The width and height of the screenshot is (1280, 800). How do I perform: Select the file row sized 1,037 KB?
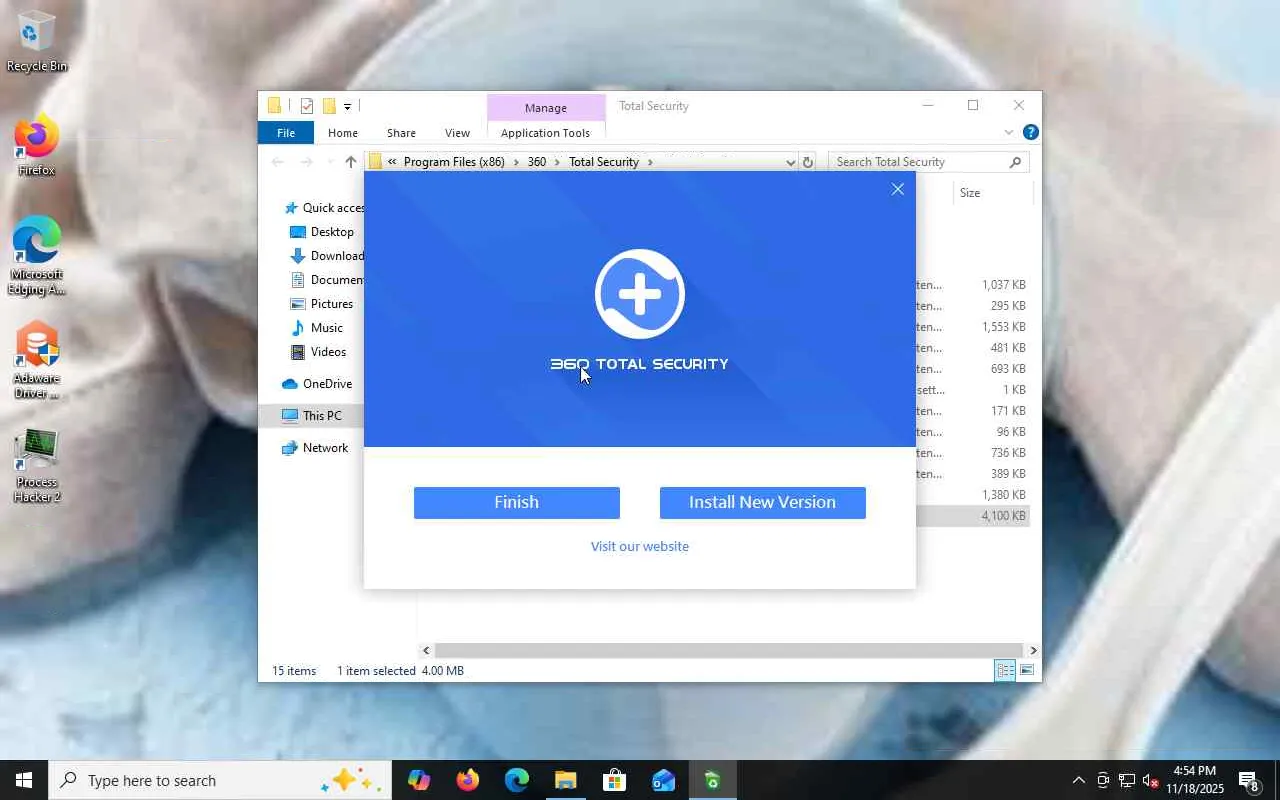tap(972, 285)
